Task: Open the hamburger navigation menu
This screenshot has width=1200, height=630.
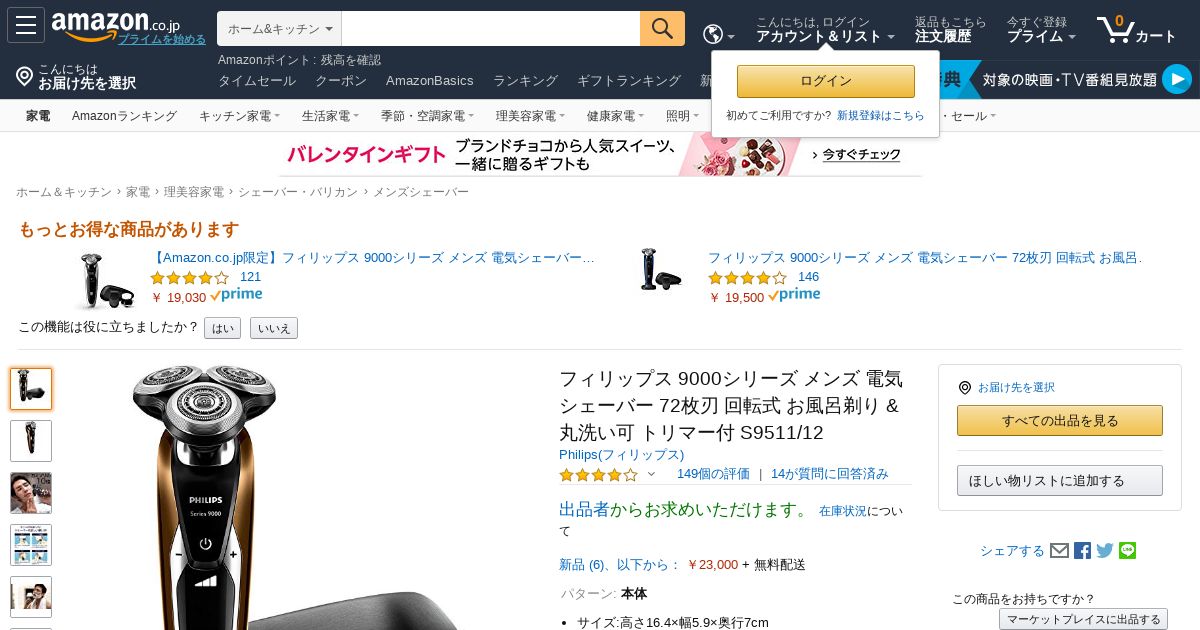Action: 26,25
